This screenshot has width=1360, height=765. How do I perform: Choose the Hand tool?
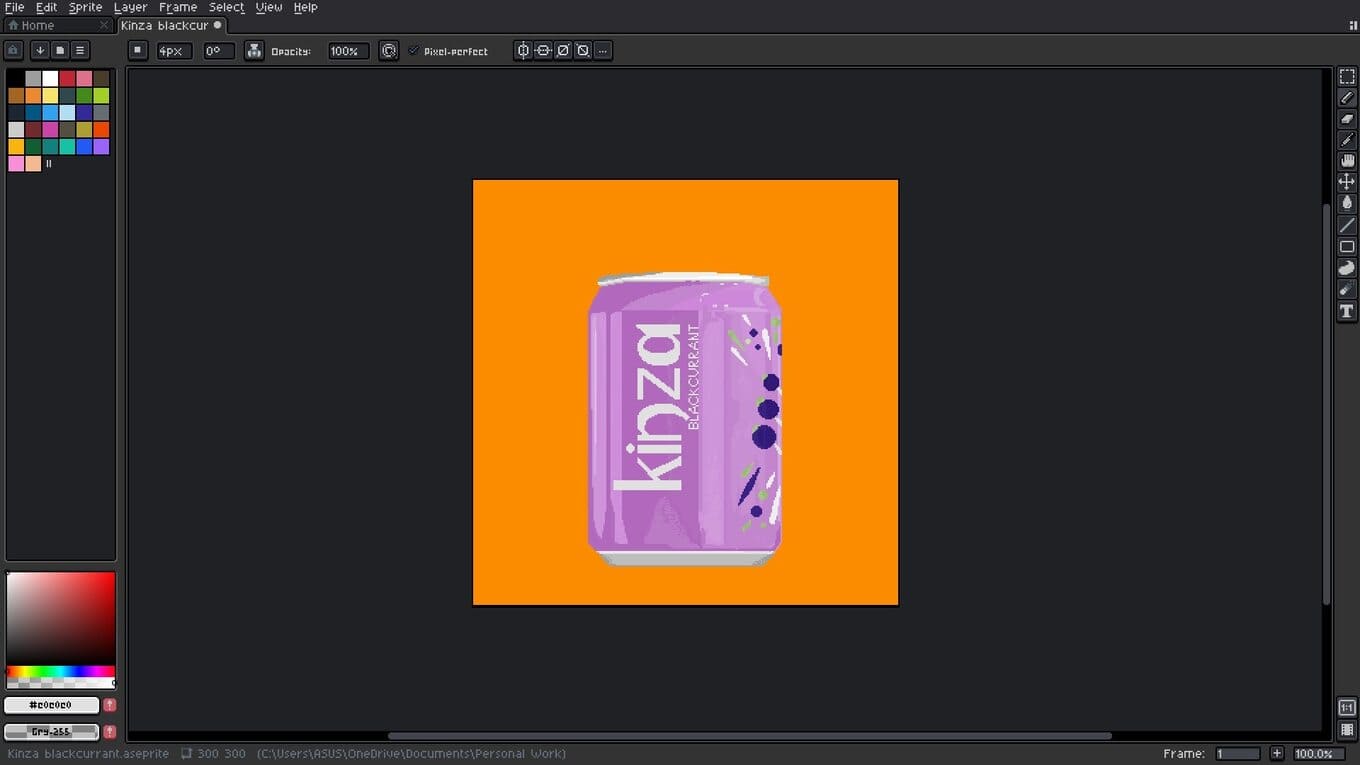tap(1347, 161)
